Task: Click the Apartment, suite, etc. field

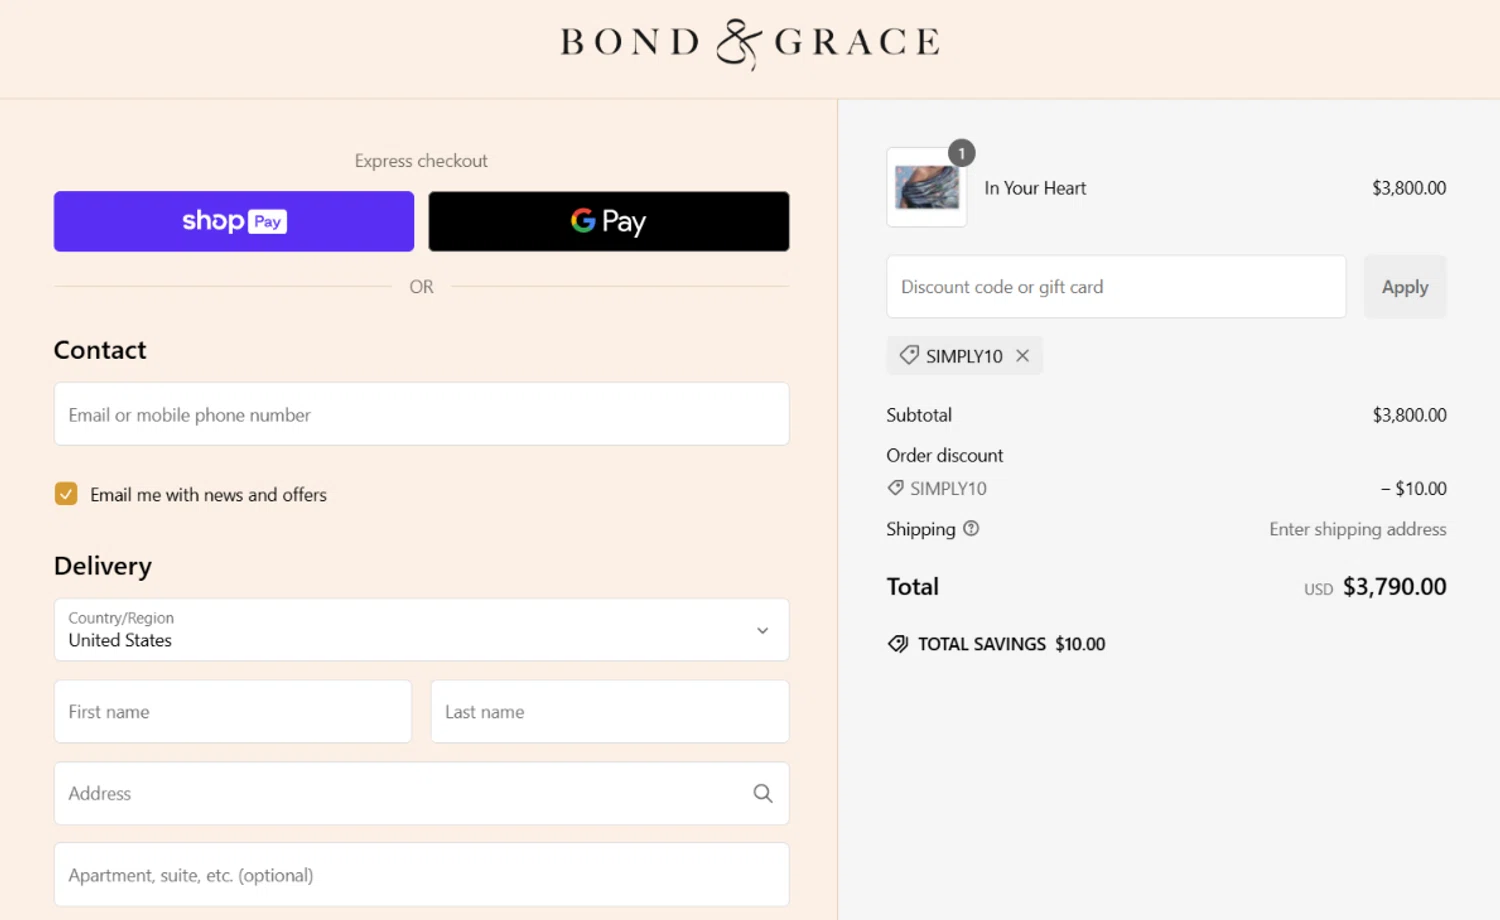Action: tap(421, 875)
